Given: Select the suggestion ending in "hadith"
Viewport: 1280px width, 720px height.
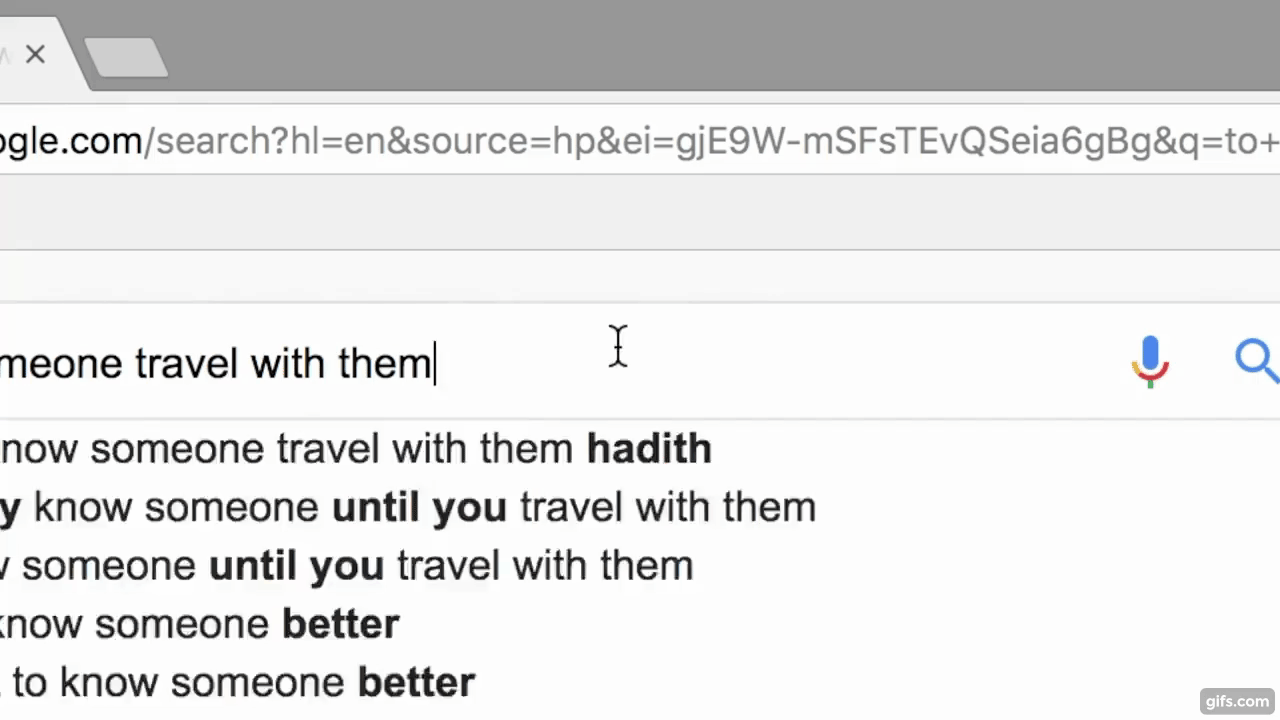Looking at the screenshot, I should pyautogui.click(x=355, y=449).
